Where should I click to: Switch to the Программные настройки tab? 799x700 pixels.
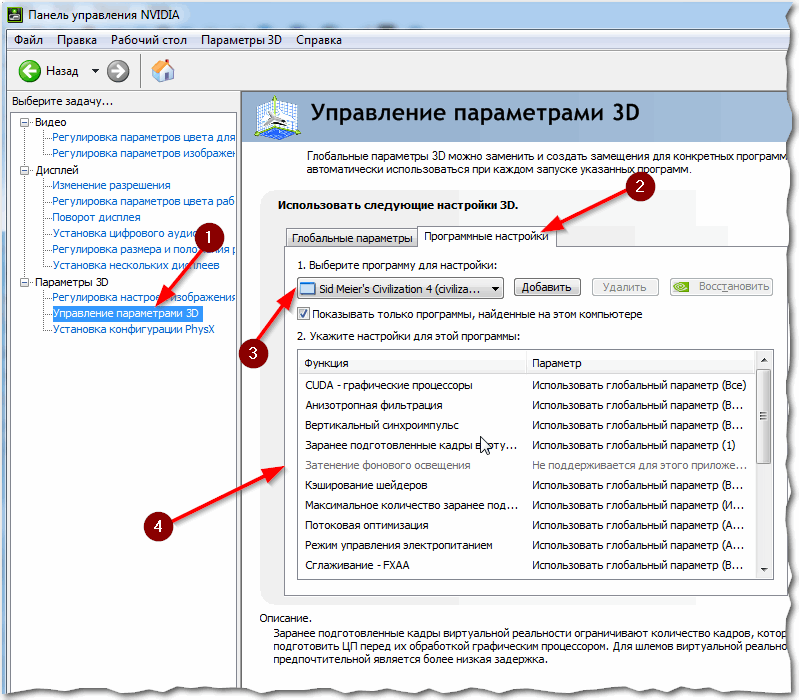click(x=486, y=236)
